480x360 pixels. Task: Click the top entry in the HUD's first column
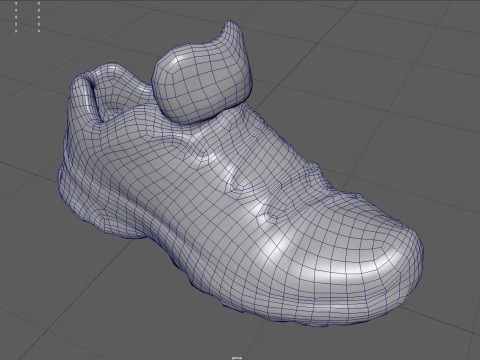[x=16, y=3]
